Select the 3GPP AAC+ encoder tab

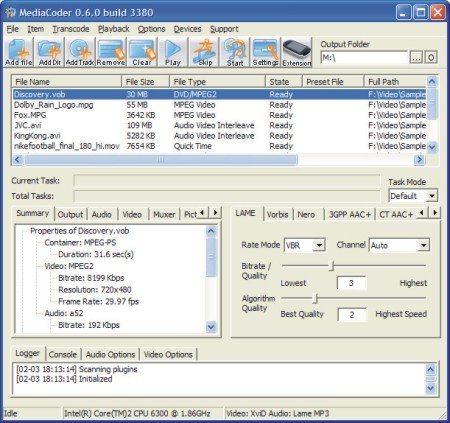pos(350,214)
